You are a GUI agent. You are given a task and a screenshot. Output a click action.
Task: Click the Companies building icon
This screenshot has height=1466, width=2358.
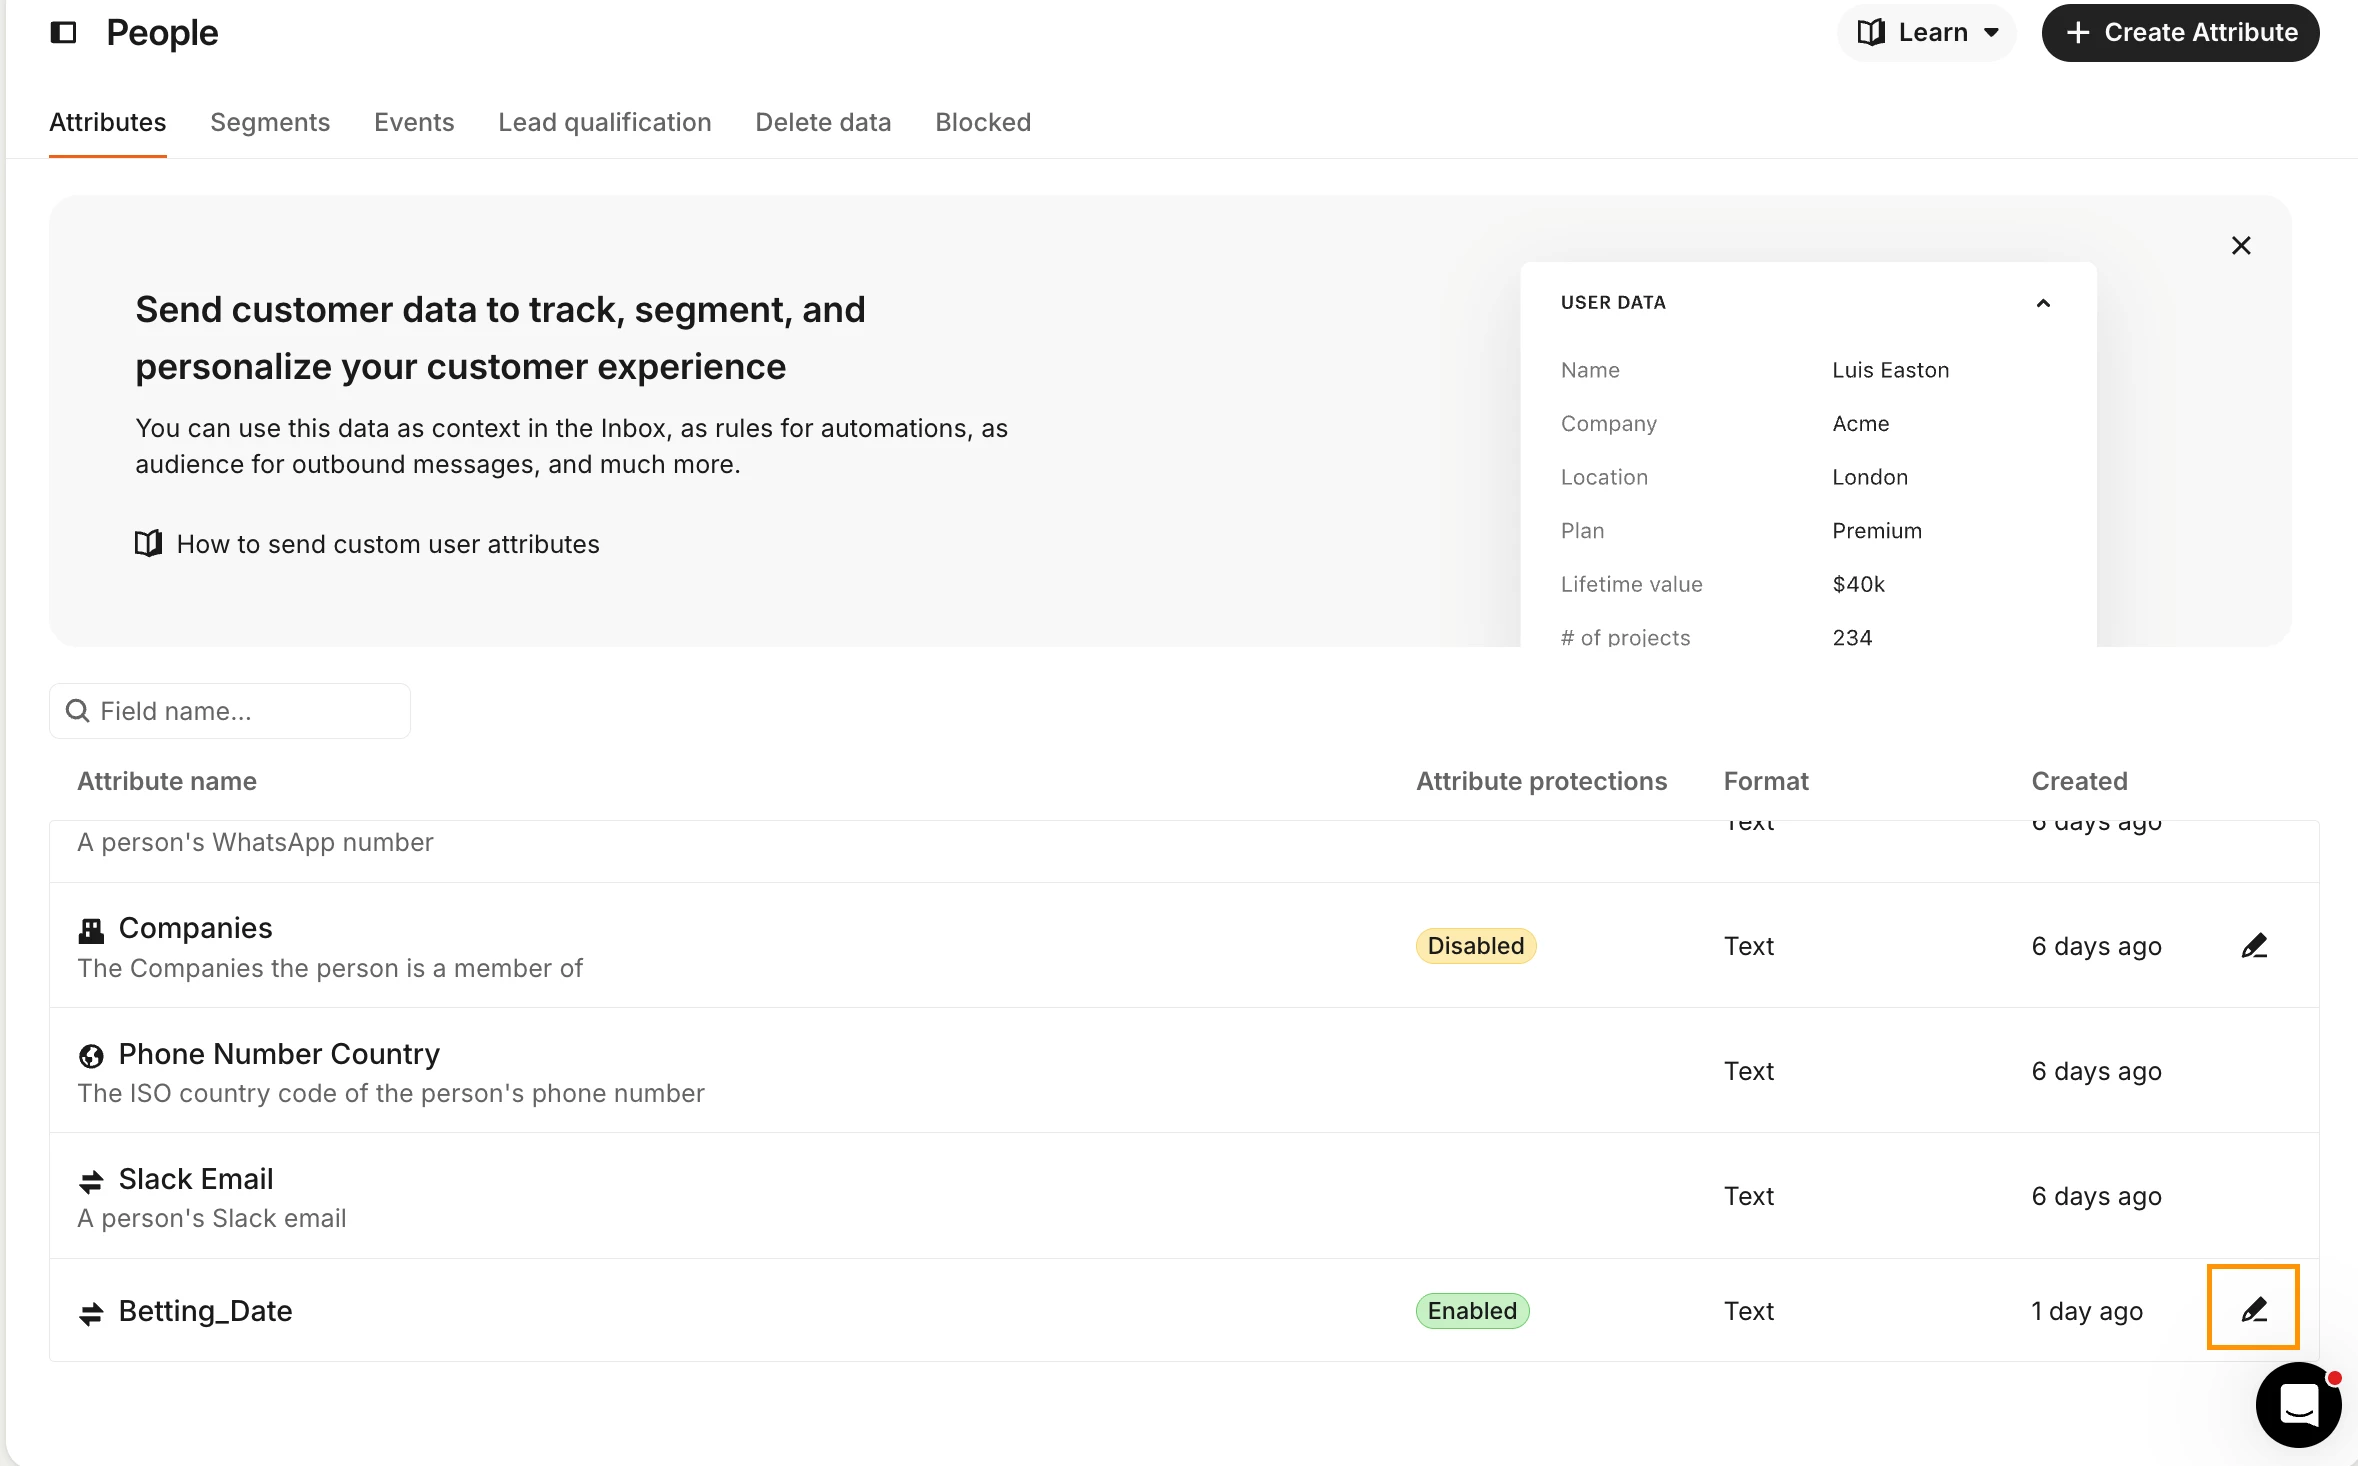[x=91, y=930]
